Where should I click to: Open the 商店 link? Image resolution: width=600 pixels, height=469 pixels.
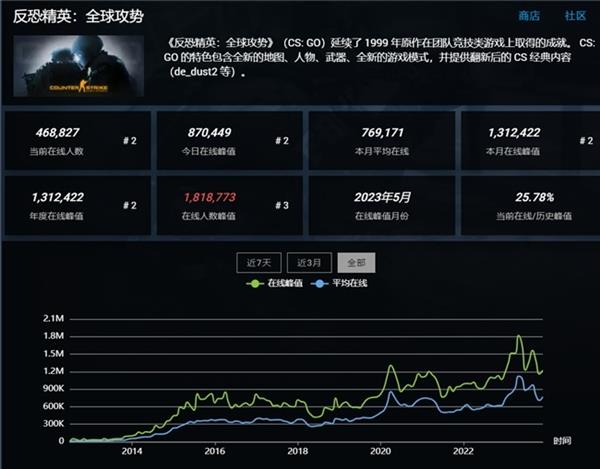529,16
